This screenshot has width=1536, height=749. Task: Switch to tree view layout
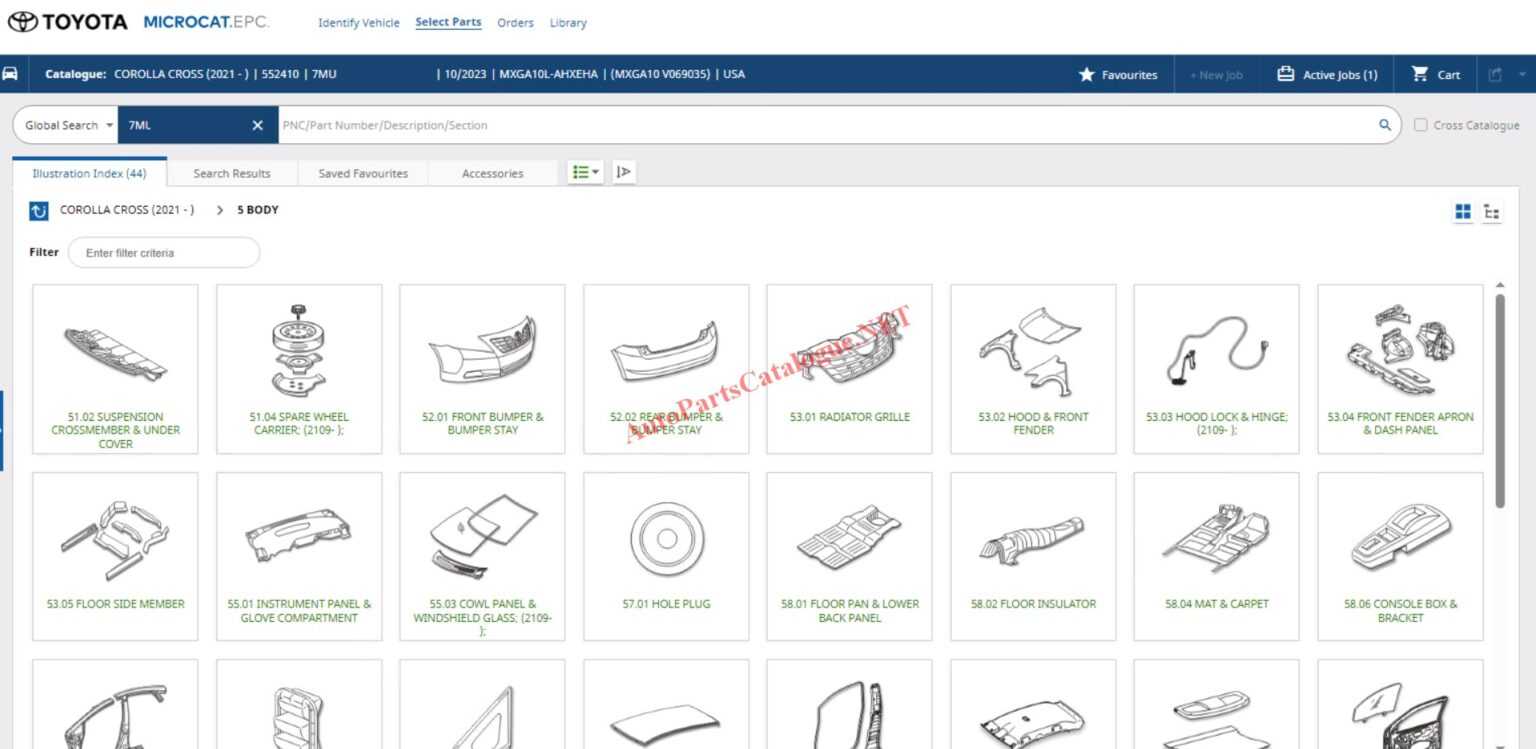[x=1493, y=211]
